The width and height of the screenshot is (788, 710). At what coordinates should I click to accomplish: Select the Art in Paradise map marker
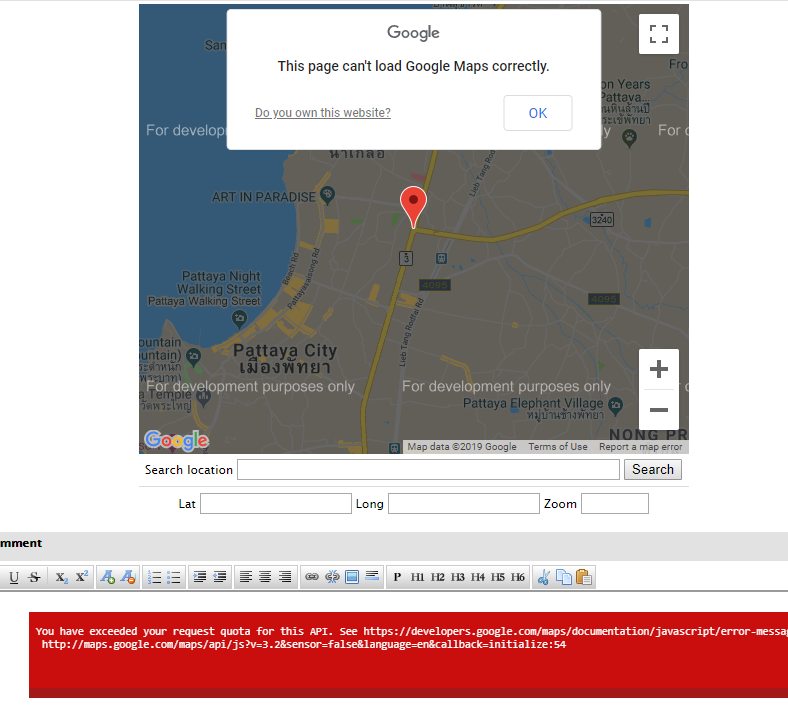(328, 195)
